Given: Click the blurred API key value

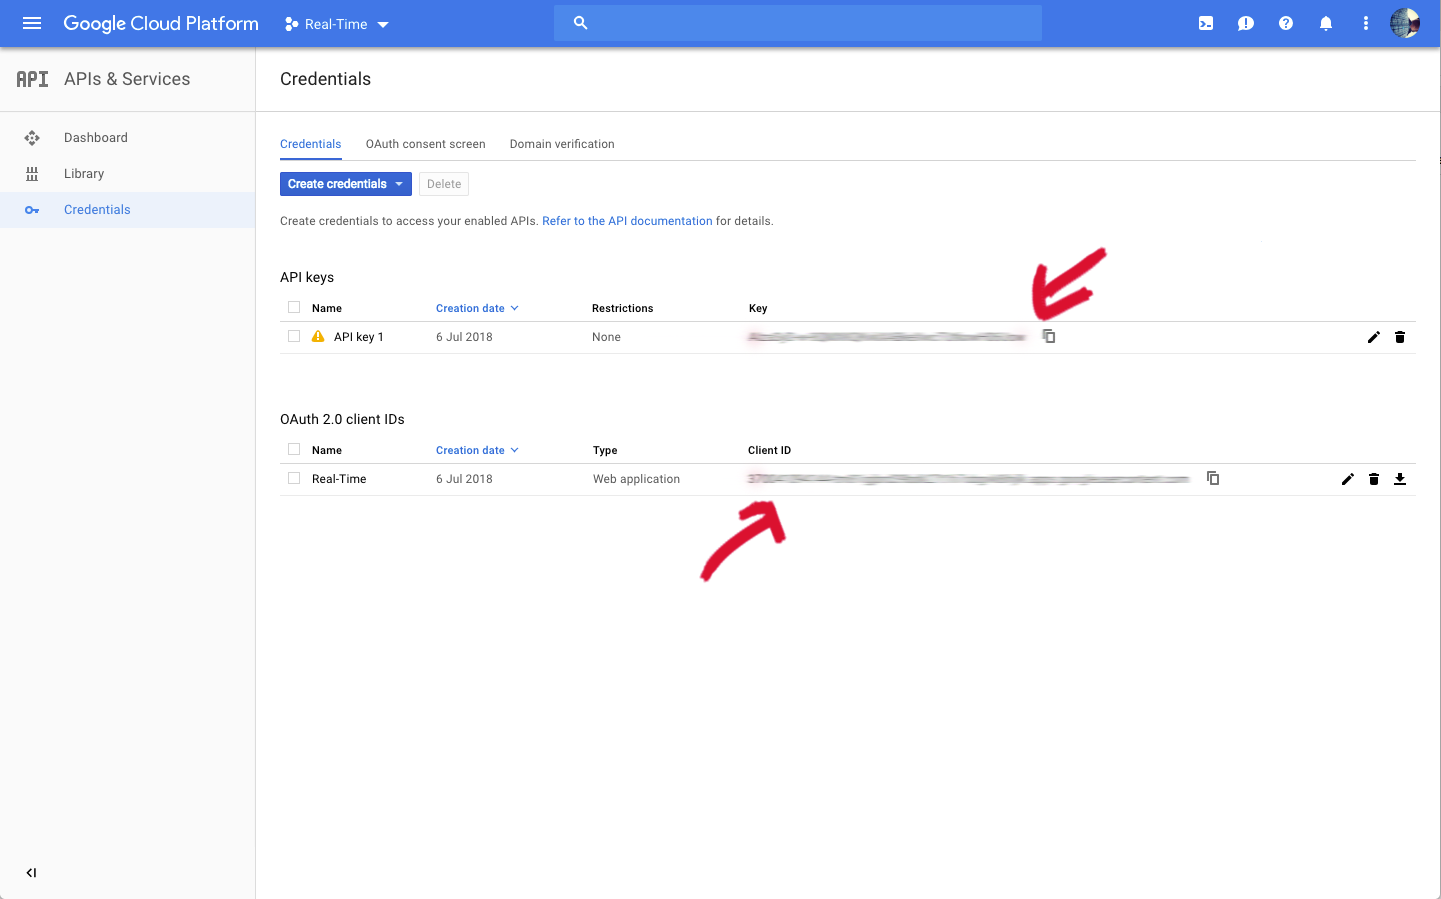Looking at the screenshot, I should click(x=887, y=337).
